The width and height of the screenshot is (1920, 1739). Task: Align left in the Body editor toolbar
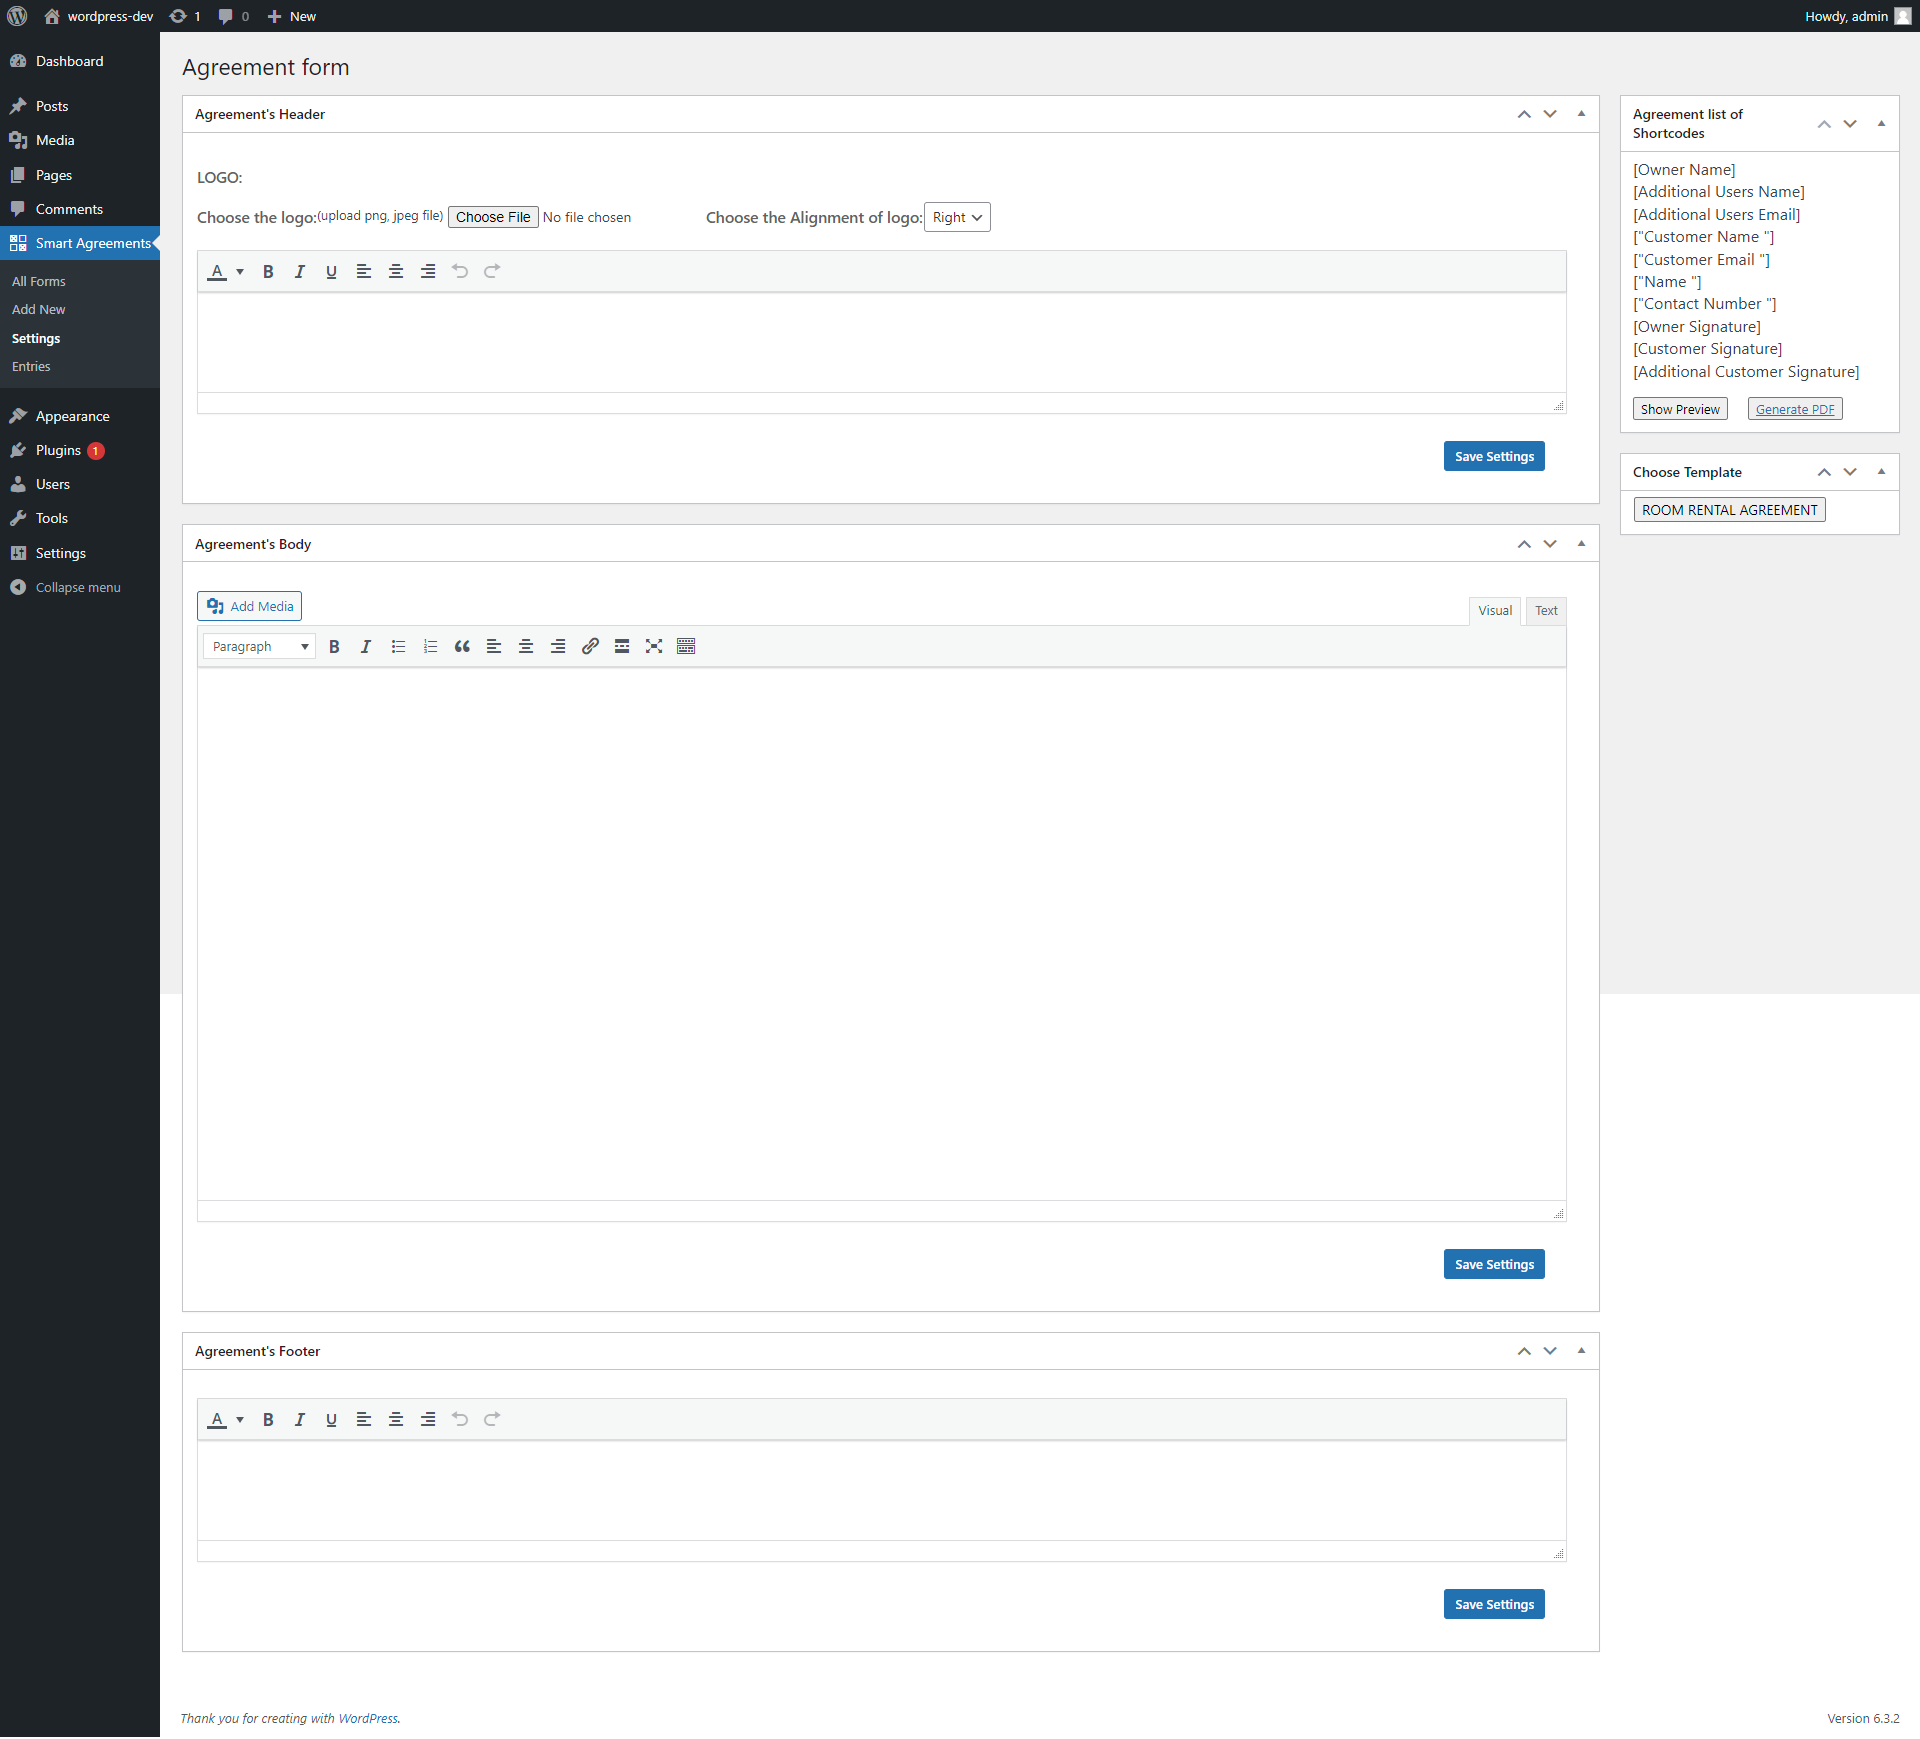point(494,647)
